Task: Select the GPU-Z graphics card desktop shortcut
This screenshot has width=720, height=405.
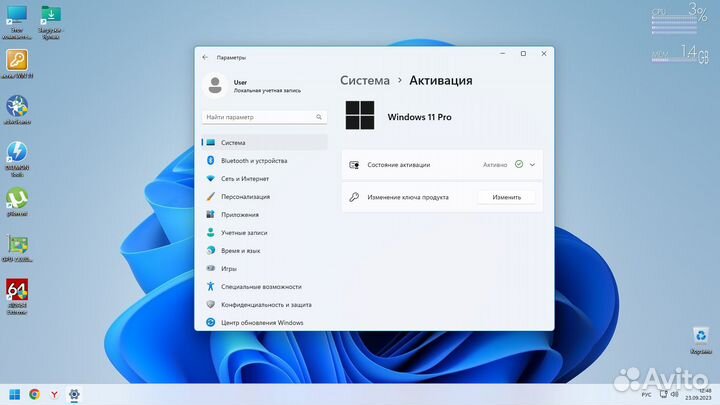Action: tap(17, 248)
